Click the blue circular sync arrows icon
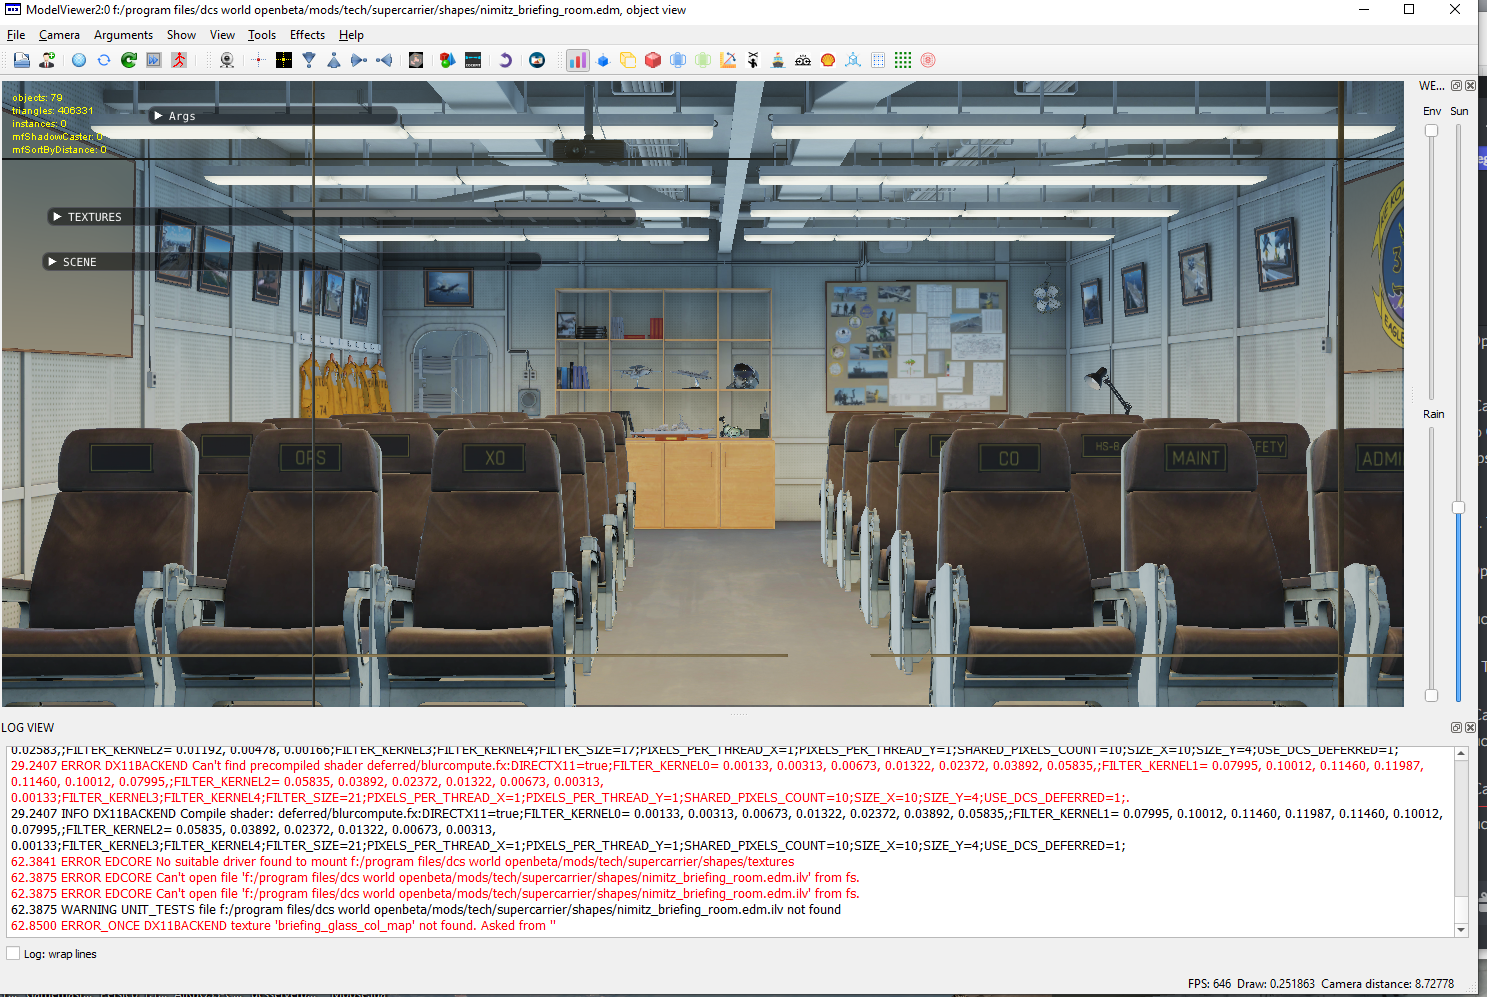The height and width of the screenshot is (997, 1487). coord(104,60)
